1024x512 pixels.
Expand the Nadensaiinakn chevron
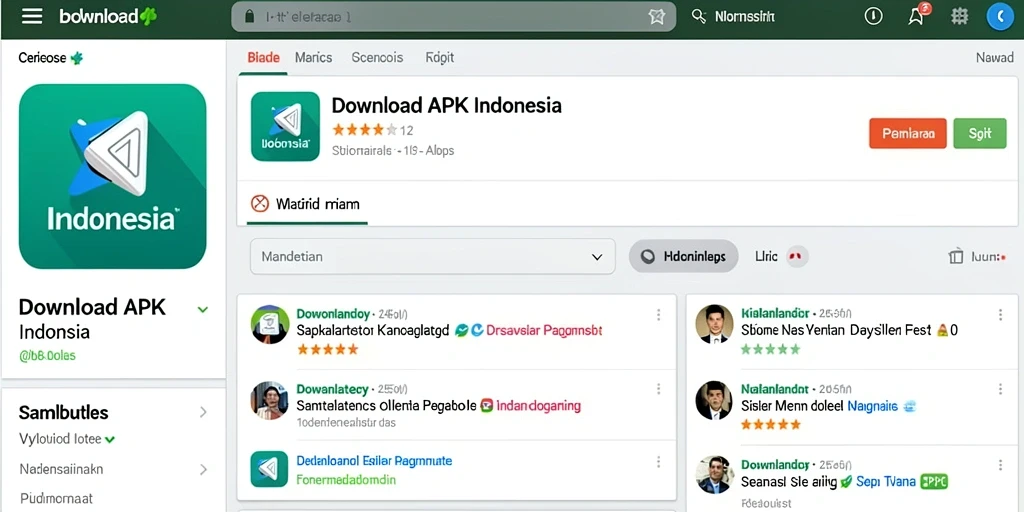[x=203, y=469]
